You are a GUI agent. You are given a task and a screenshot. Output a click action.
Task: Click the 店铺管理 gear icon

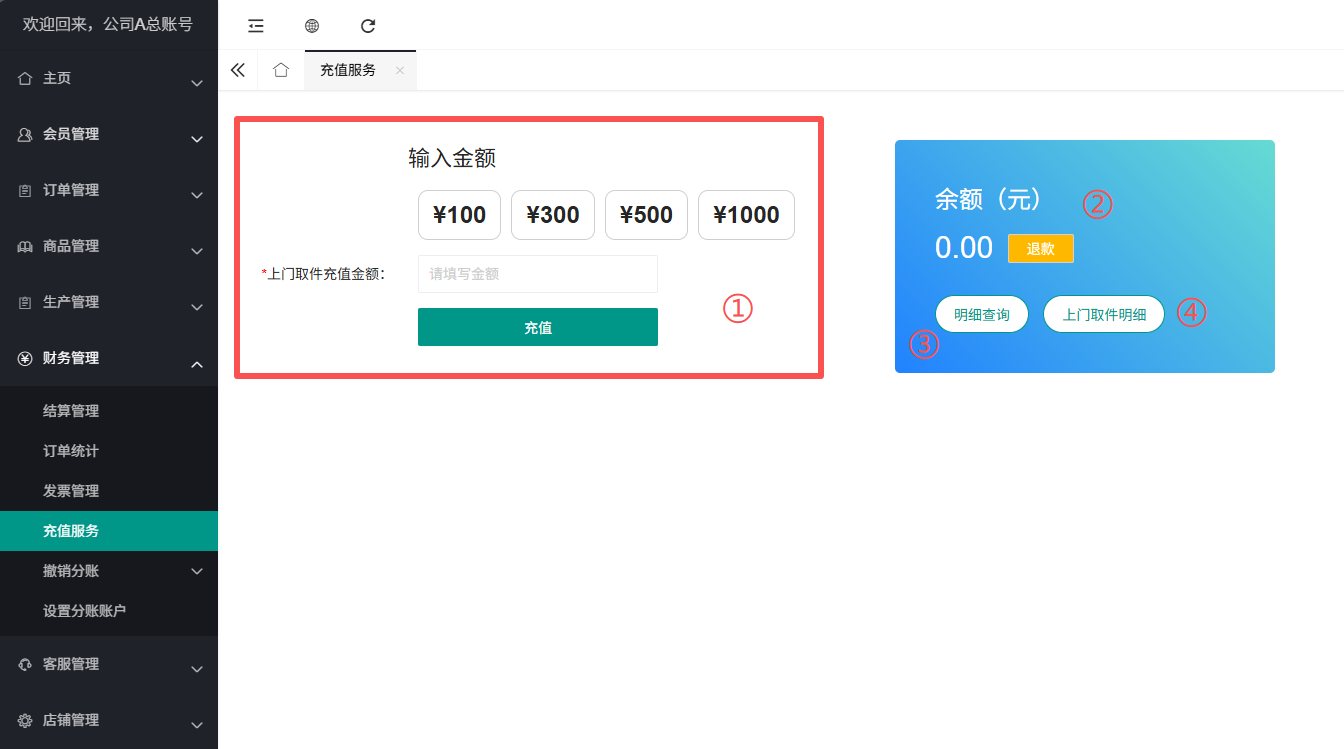pos(25,720)
